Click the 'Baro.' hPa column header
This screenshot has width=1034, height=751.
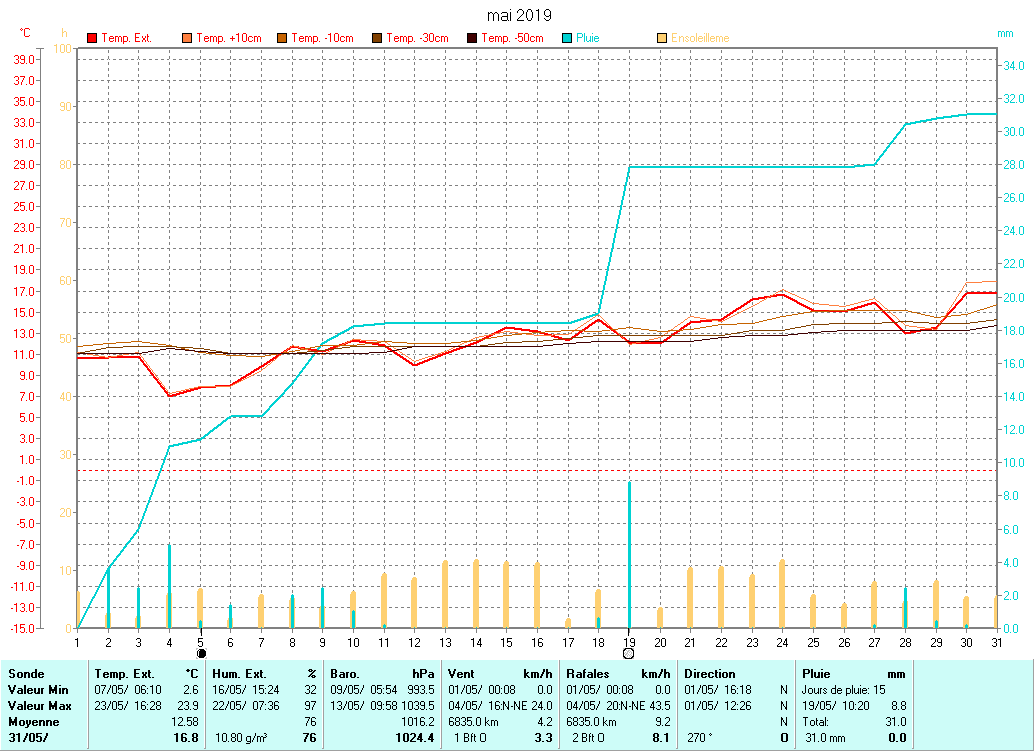346,674
